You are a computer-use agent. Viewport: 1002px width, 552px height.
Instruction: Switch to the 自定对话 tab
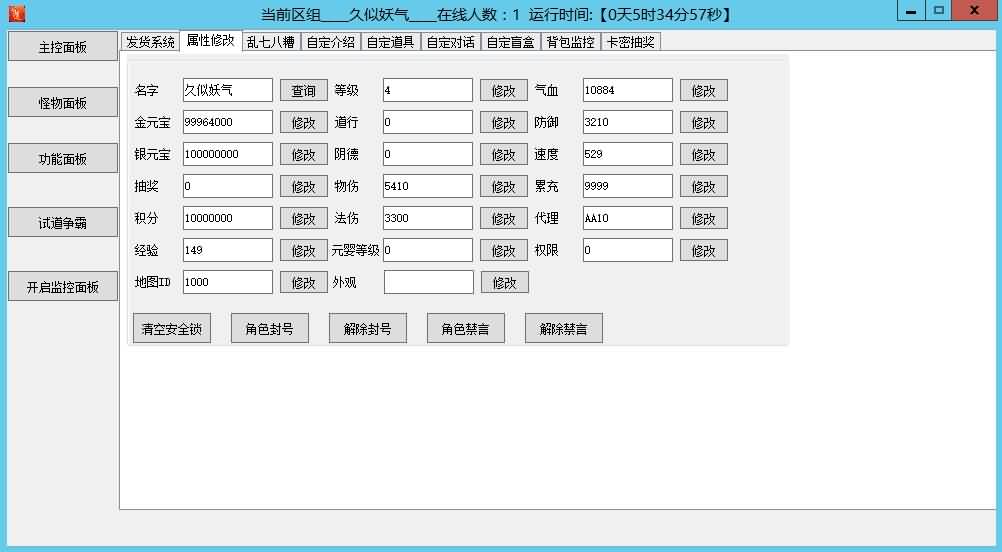coord(451,42)
